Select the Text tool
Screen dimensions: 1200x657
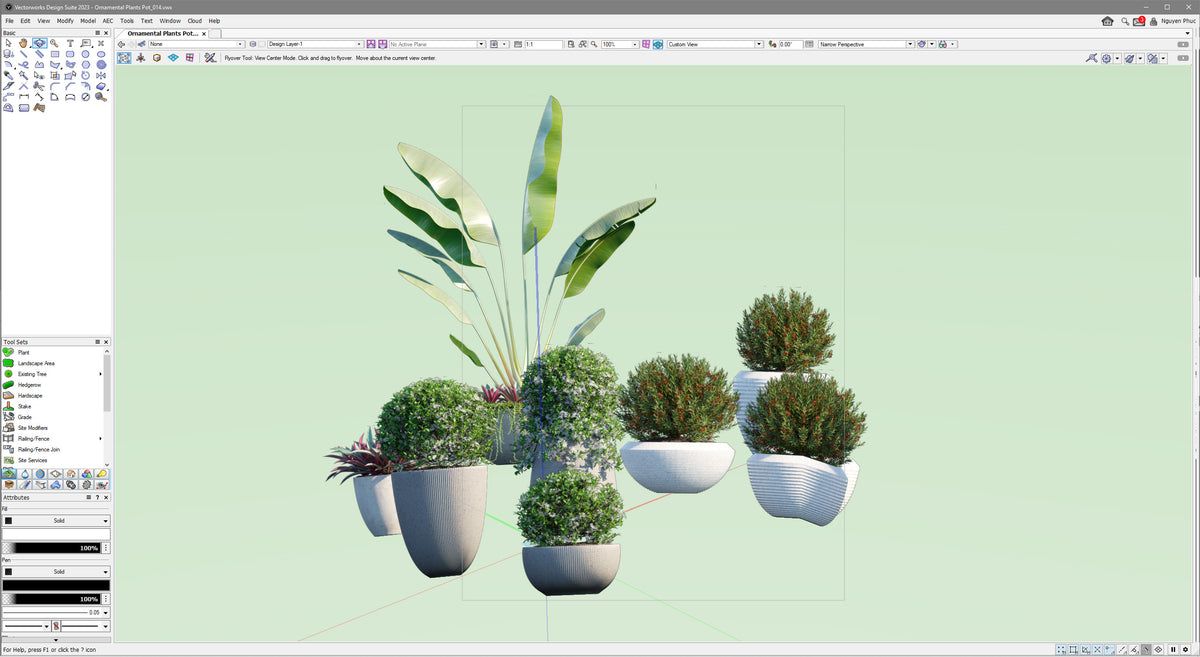pos(70,43)
